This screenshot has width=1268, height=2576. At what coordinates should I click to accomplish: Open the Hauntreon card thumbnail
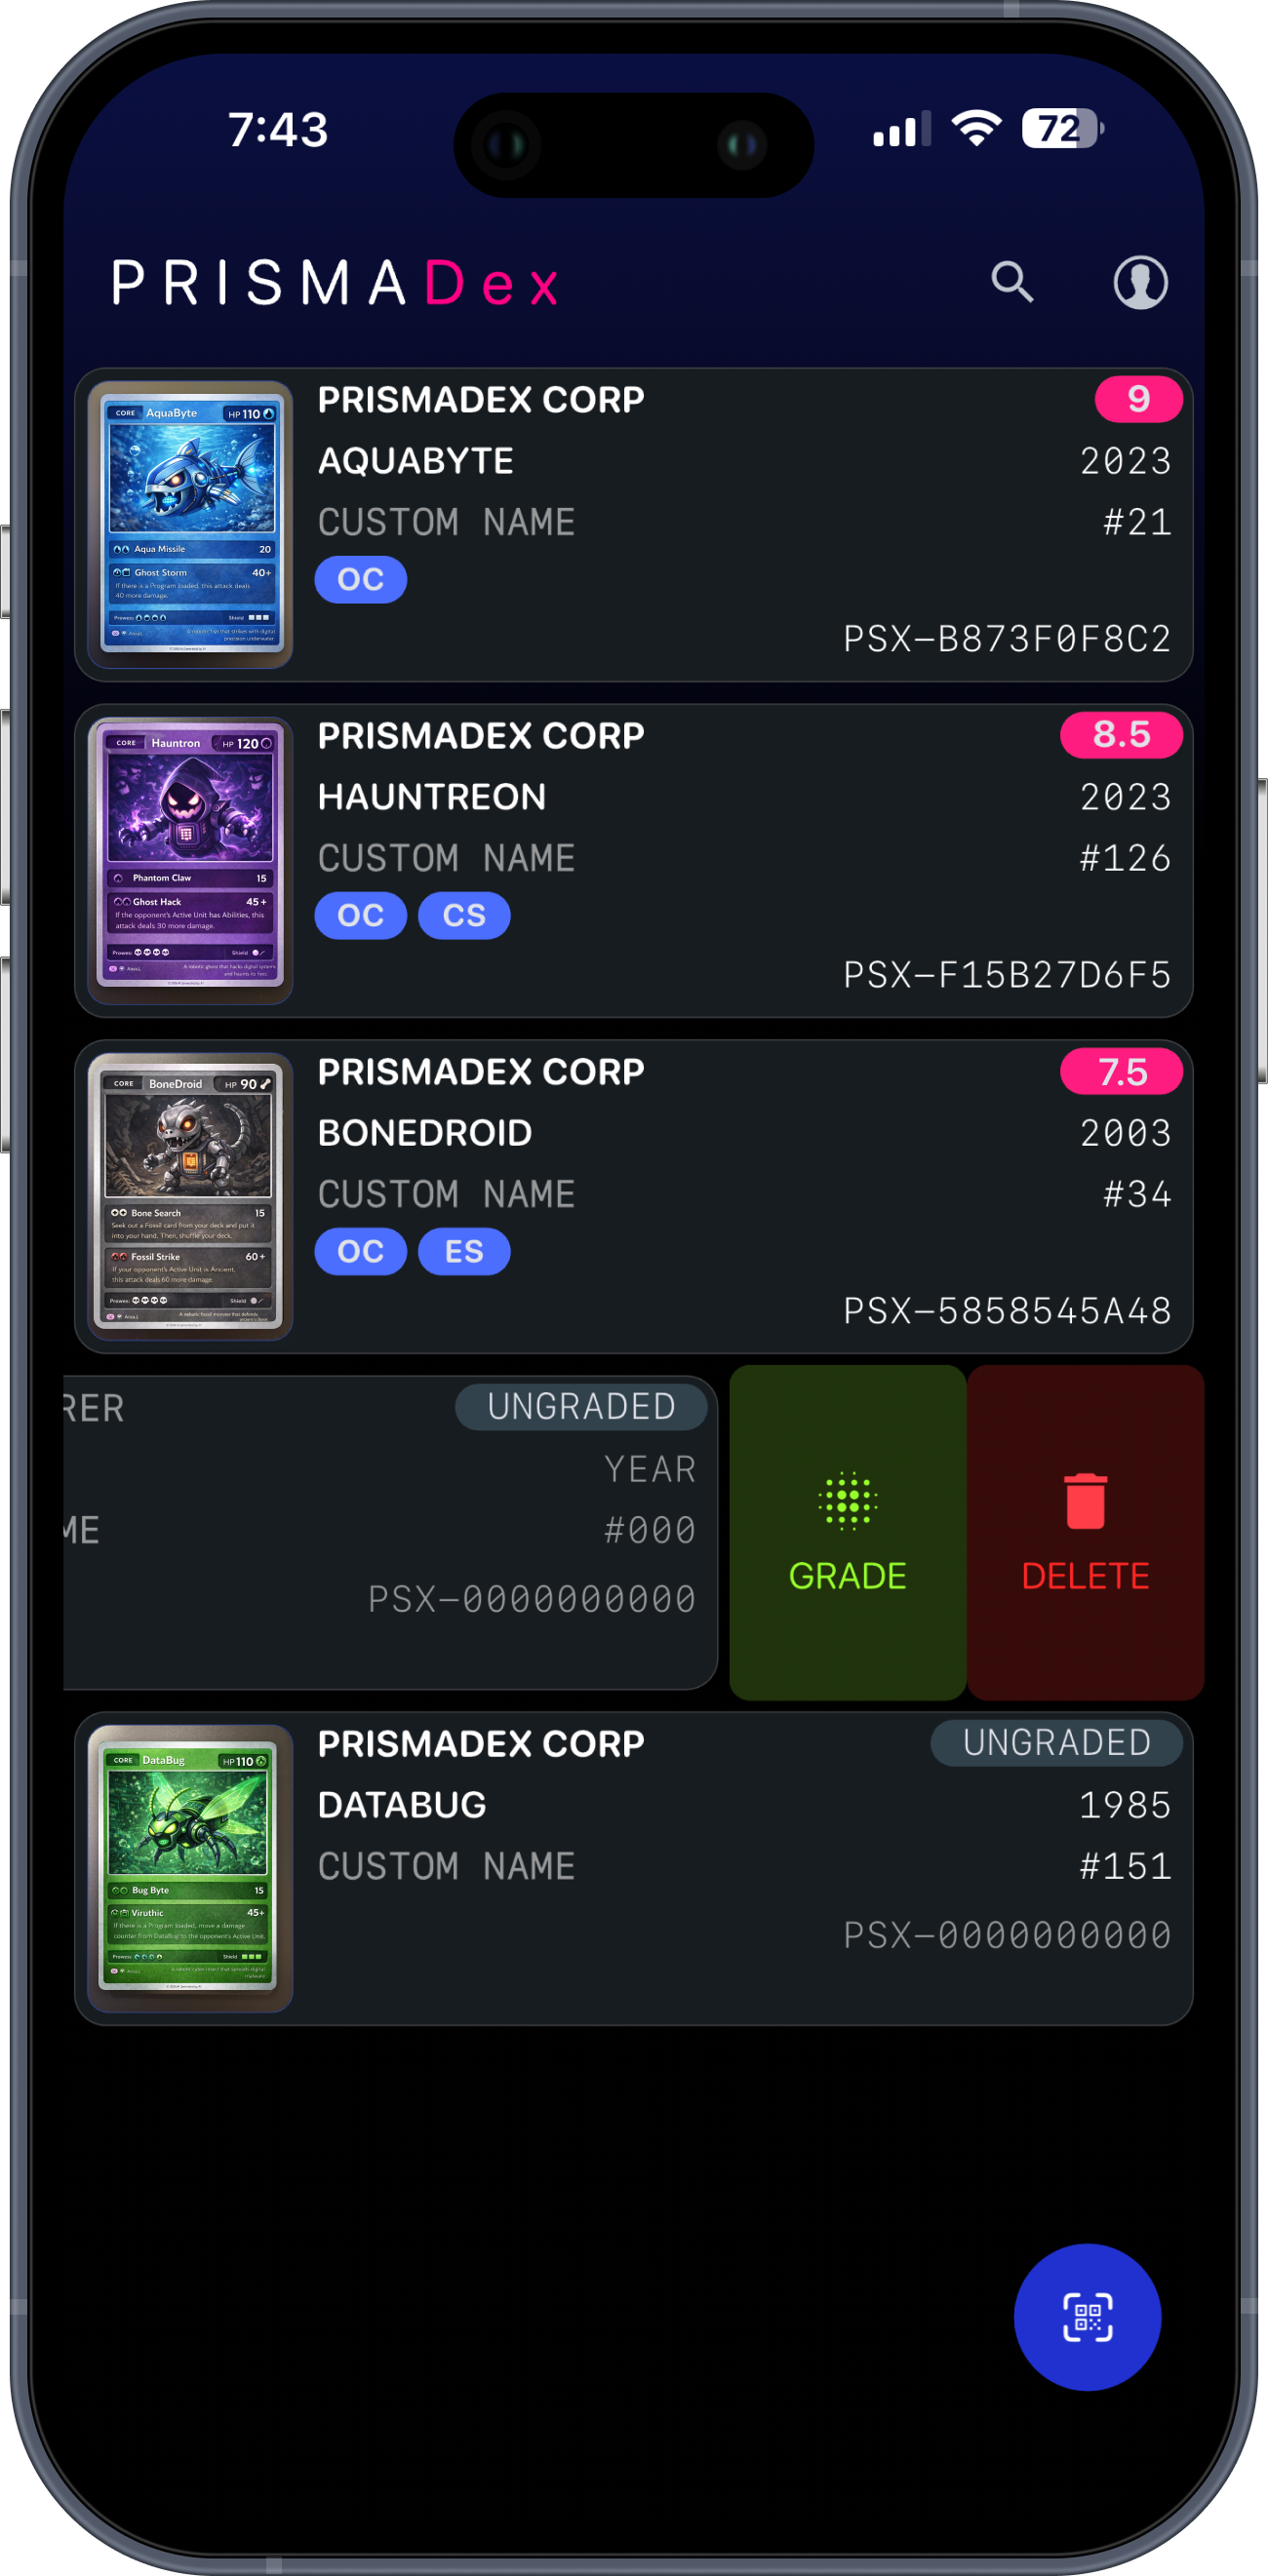(190, 860)
